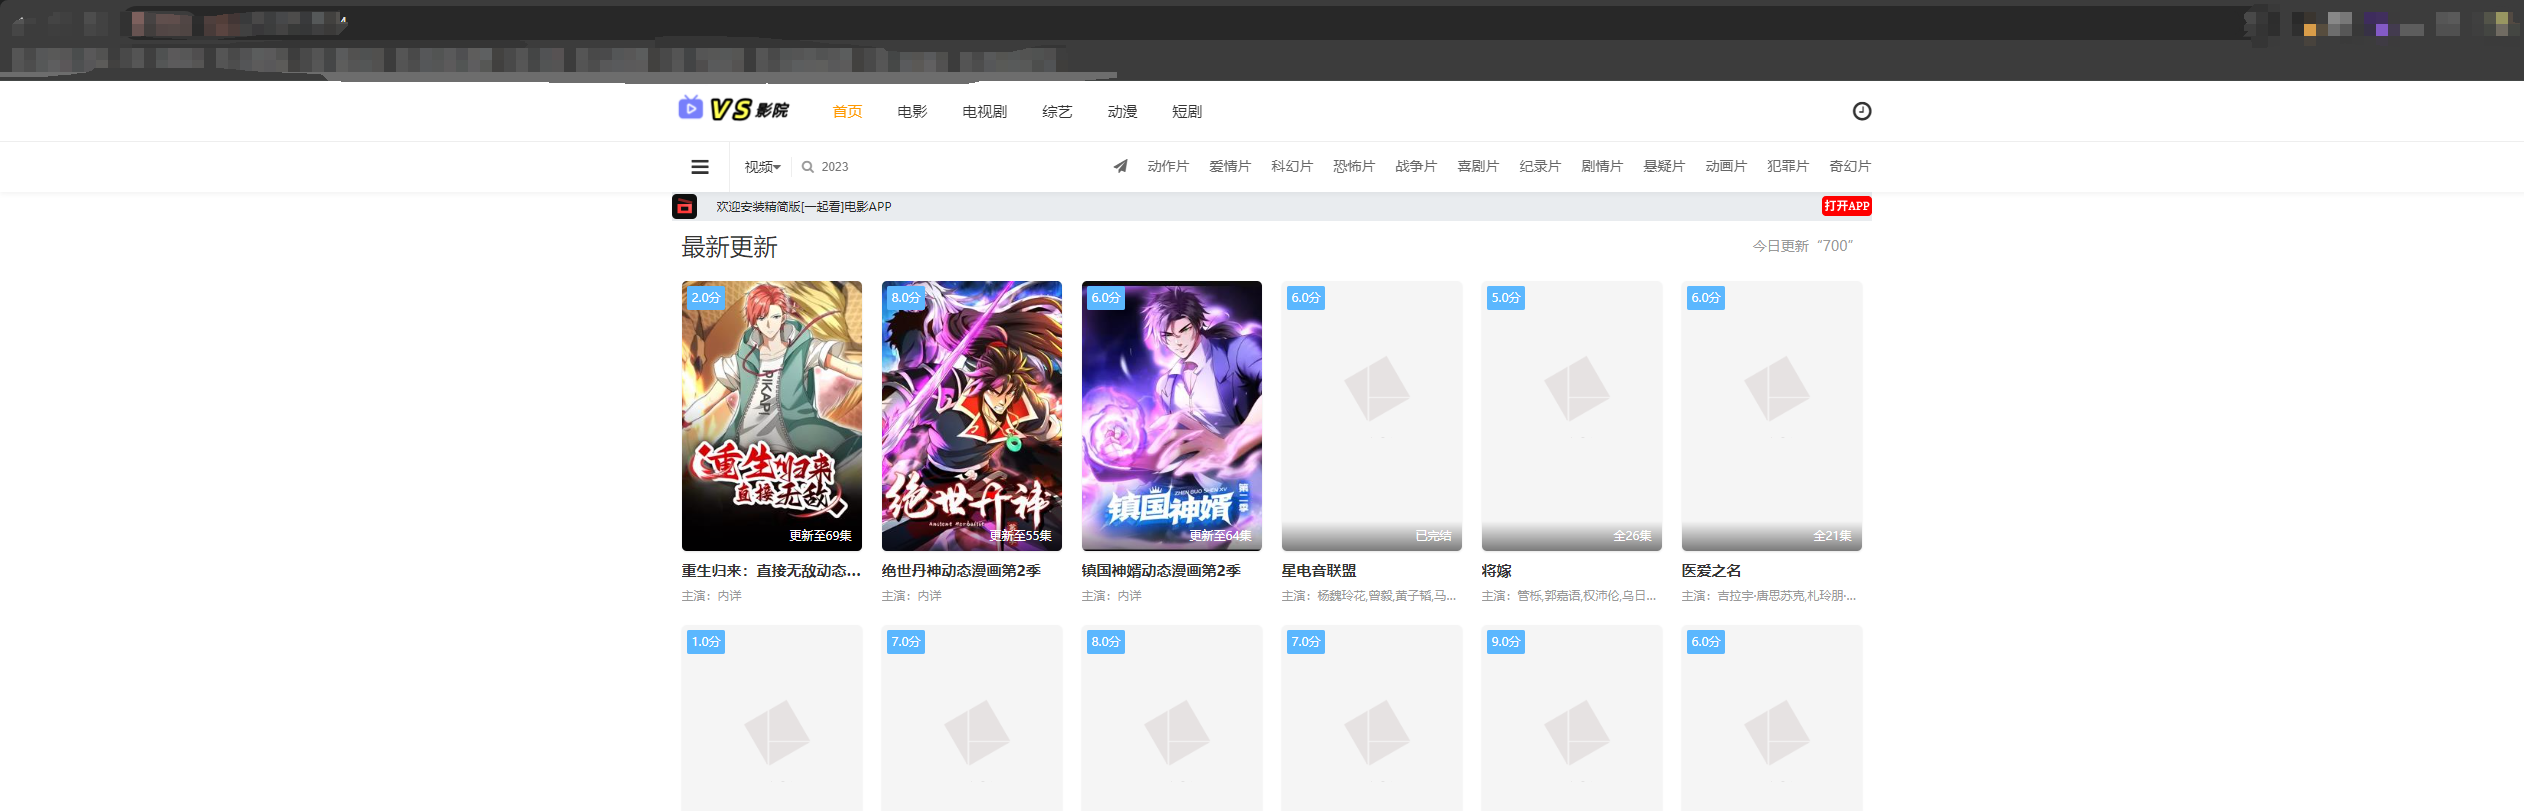Screen dimensions: 2524x811
Task: Click the 全26集 label on 将嫁
Action: pyautogui.click(x=1632, y=536)
